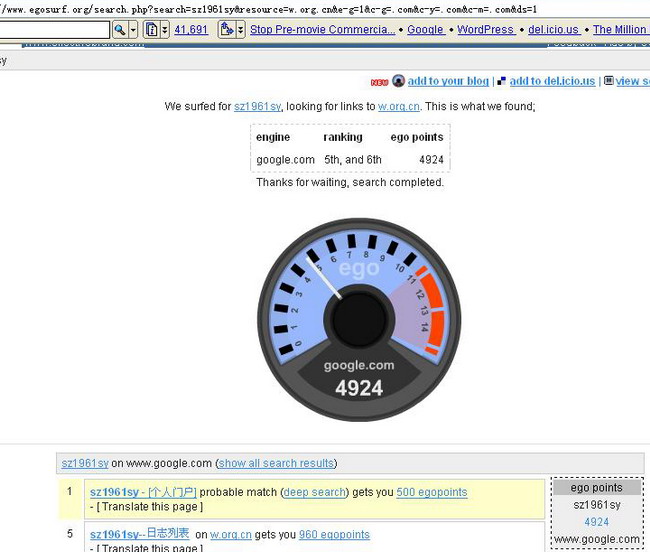Viewport: 650px width, 552px height.
Task: Click the toolbar magnifier search icon
Action: (x=119, y=30)
